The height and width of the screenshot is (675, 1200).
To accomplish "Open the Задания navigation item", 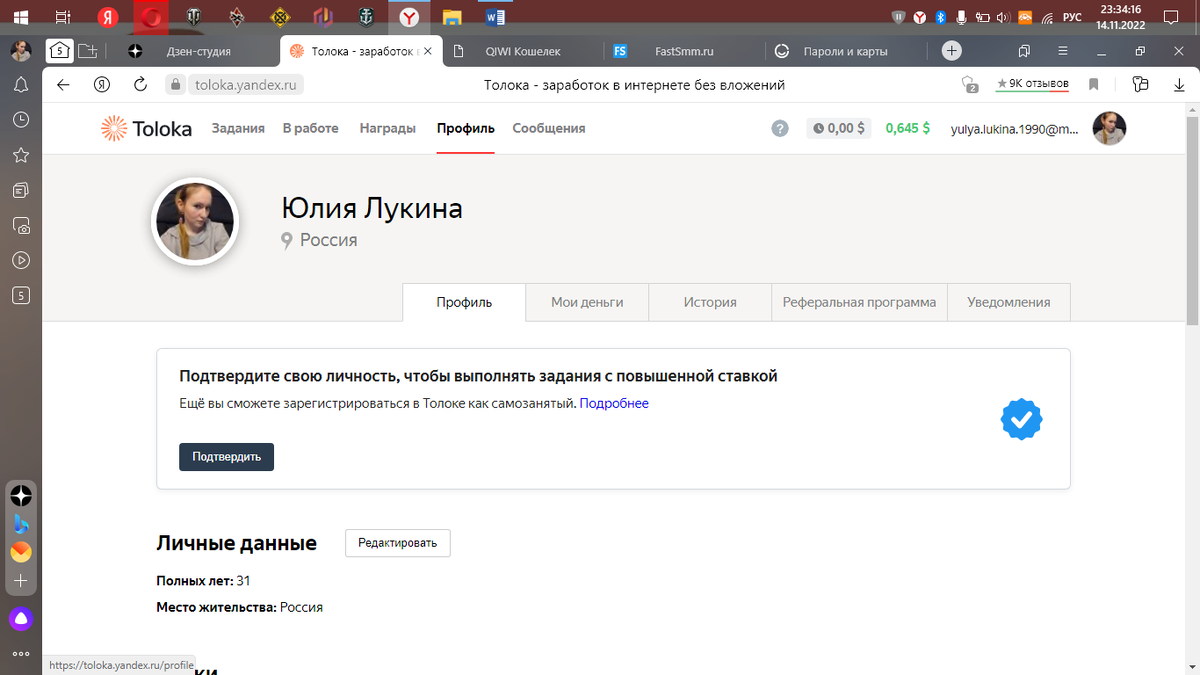I will point(238,128).
